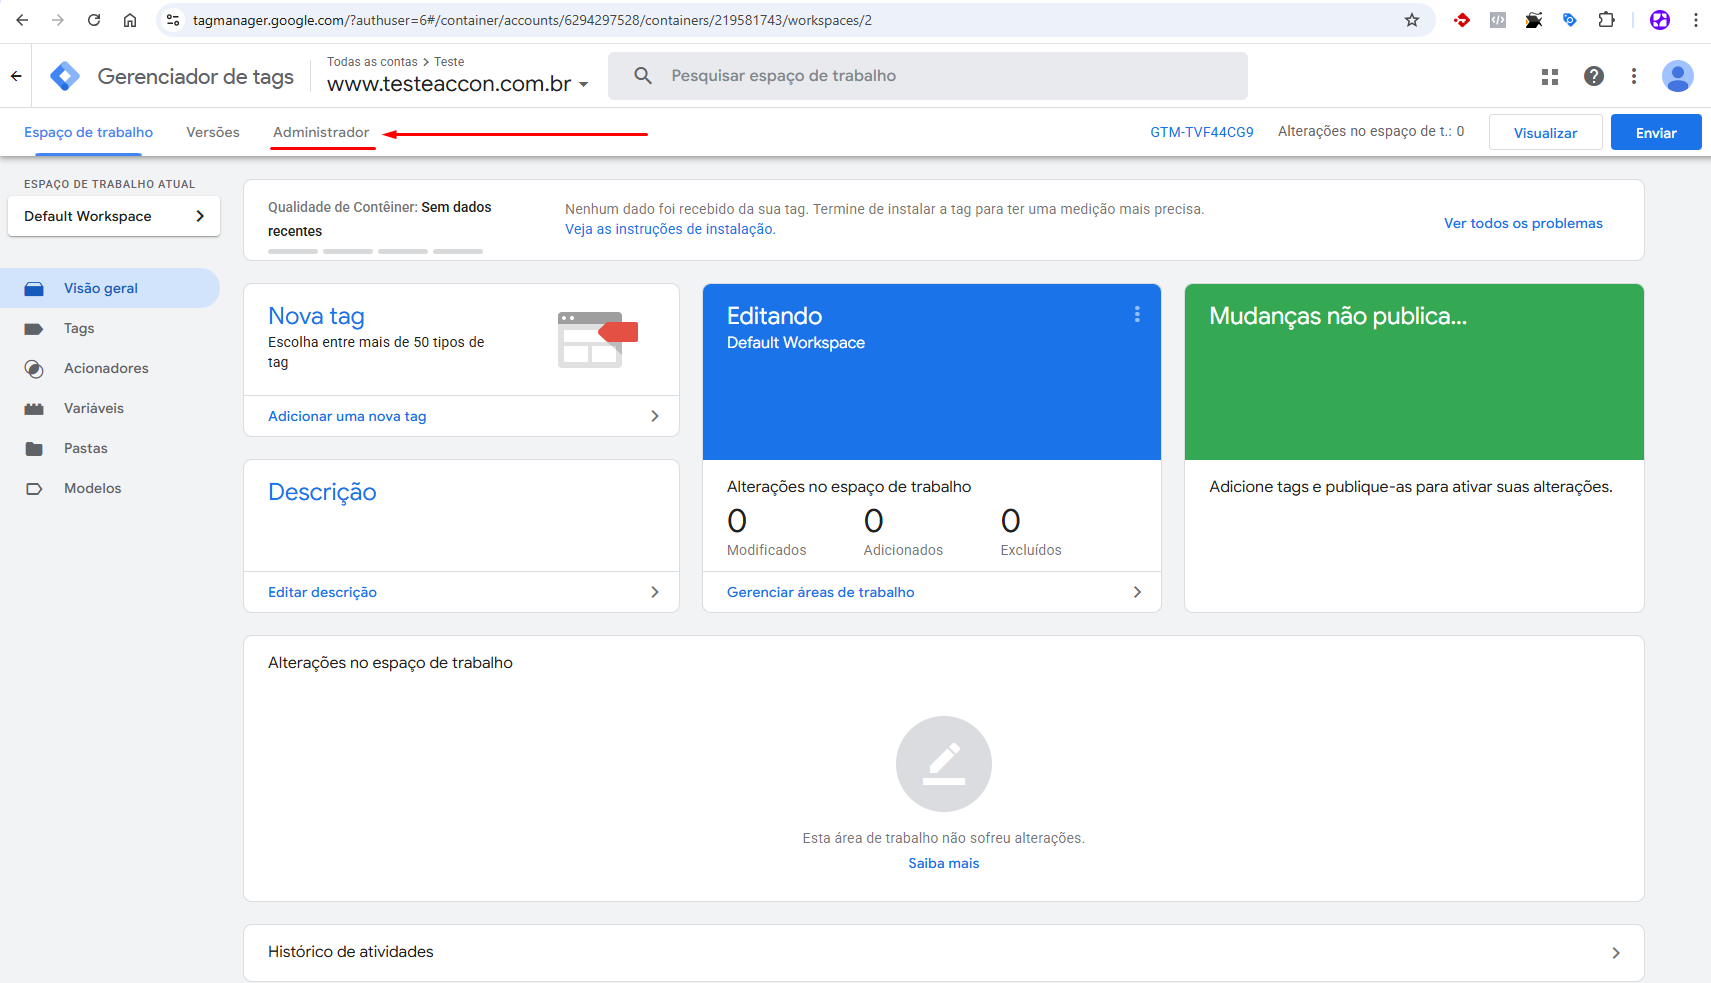The height and width of the screenshot is (983, 1711).
Task: Open Veja as instruções de instalação link
Action: [x=670, y=229]
